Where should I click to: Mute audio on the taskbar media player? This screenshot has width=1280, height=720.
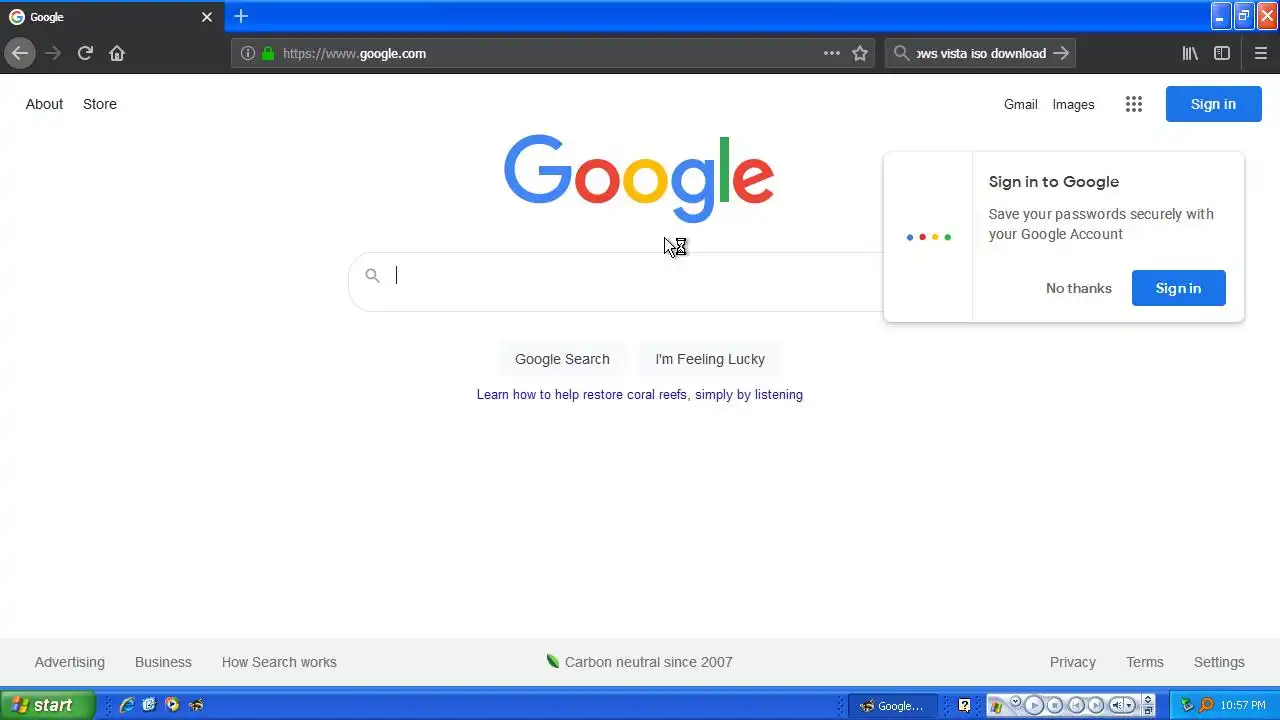coord(1118,706)
